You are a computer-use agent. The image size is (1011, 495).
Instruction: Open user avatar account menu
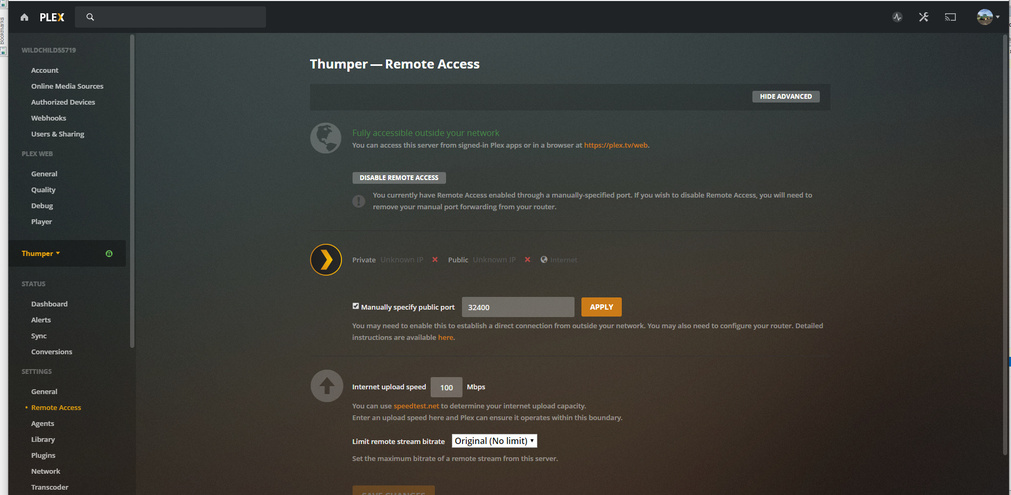point(988,17)
